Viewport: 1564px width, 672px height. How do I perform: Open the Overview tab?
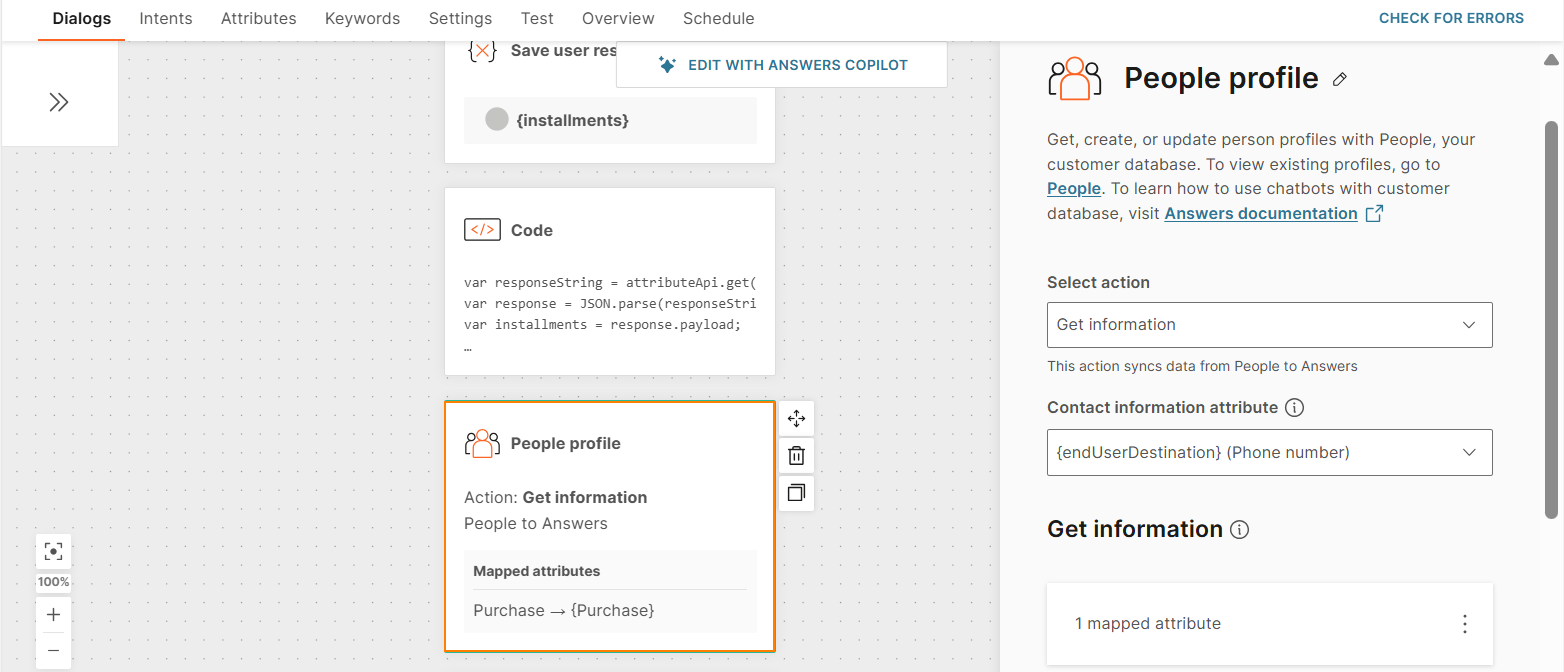coord(618,18)
